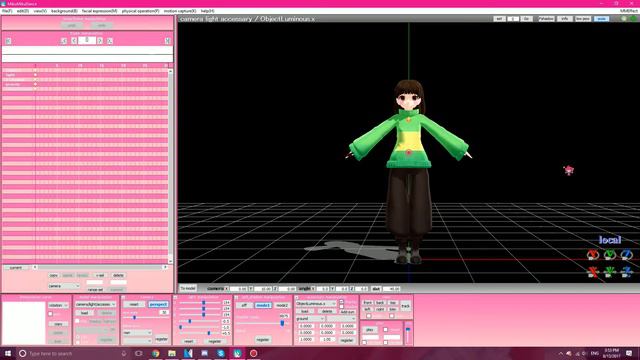Step forward one frame arrow
This screenshot has height=360, width=640.
(100, 41)
